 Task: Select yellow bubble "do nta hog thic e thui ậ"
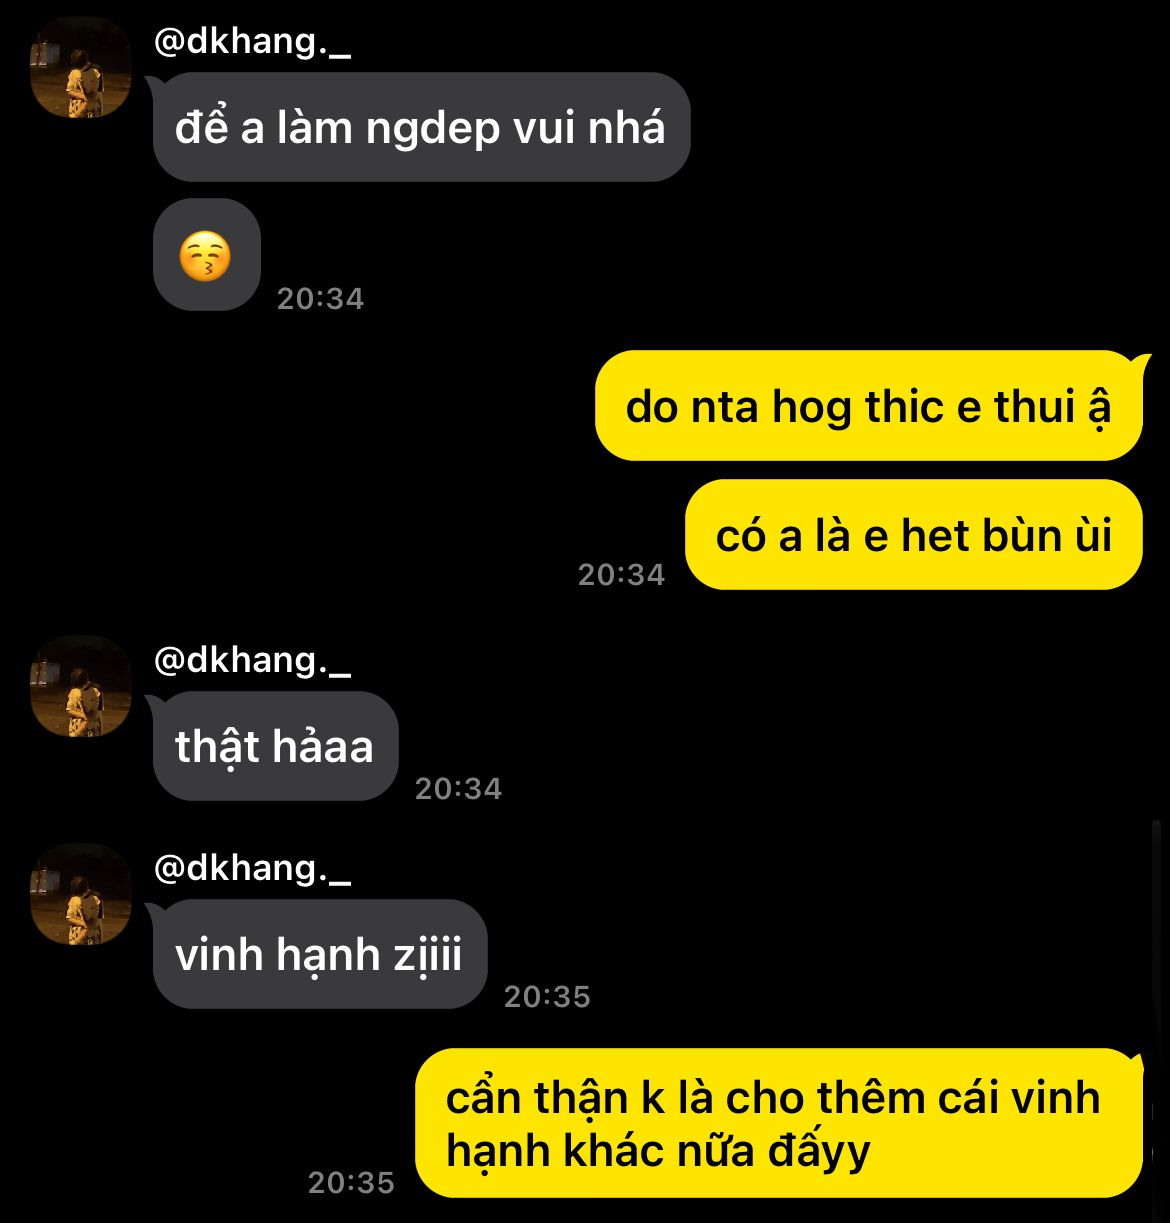869,406
